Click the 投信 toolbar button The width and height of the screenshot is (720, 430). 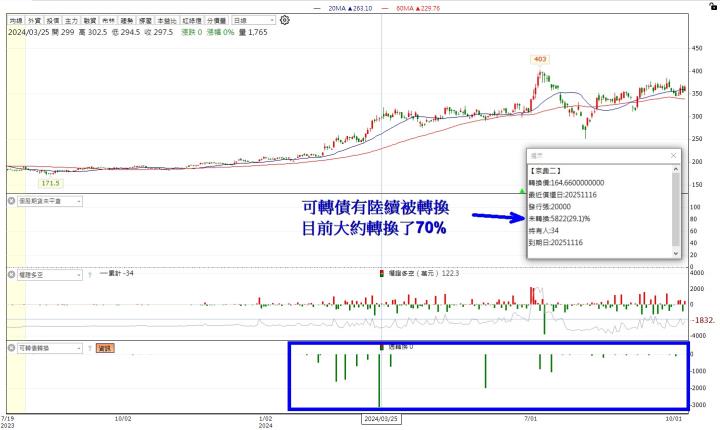click(53, 21)
